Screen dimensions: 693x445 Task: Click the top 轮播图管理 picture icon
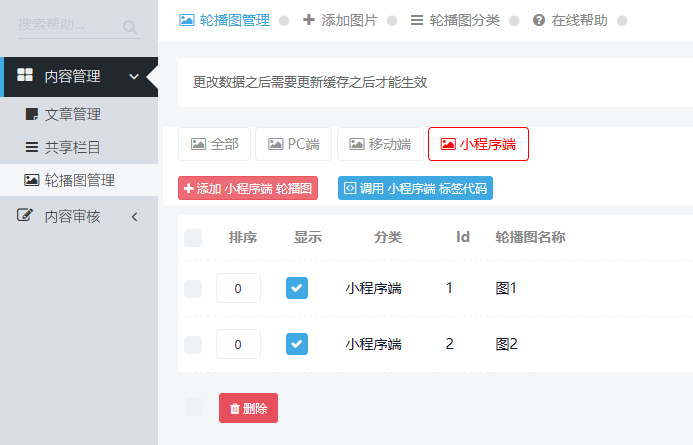click(187, 20)
